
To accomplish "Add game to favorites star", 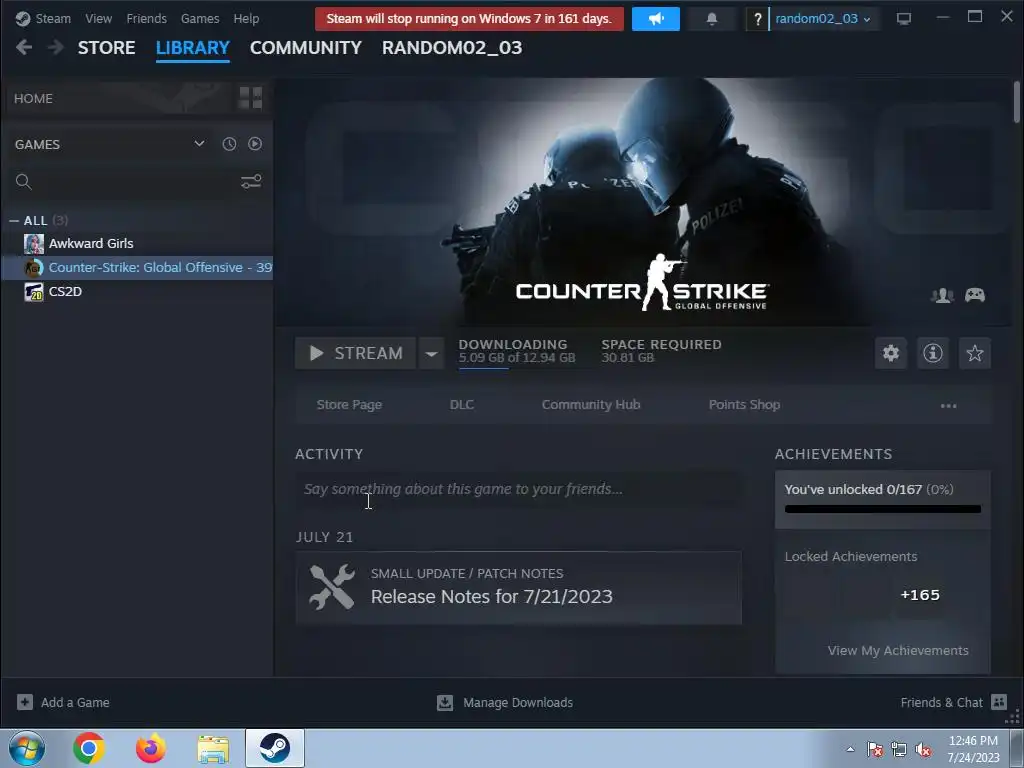I will (x=975, y=353).
